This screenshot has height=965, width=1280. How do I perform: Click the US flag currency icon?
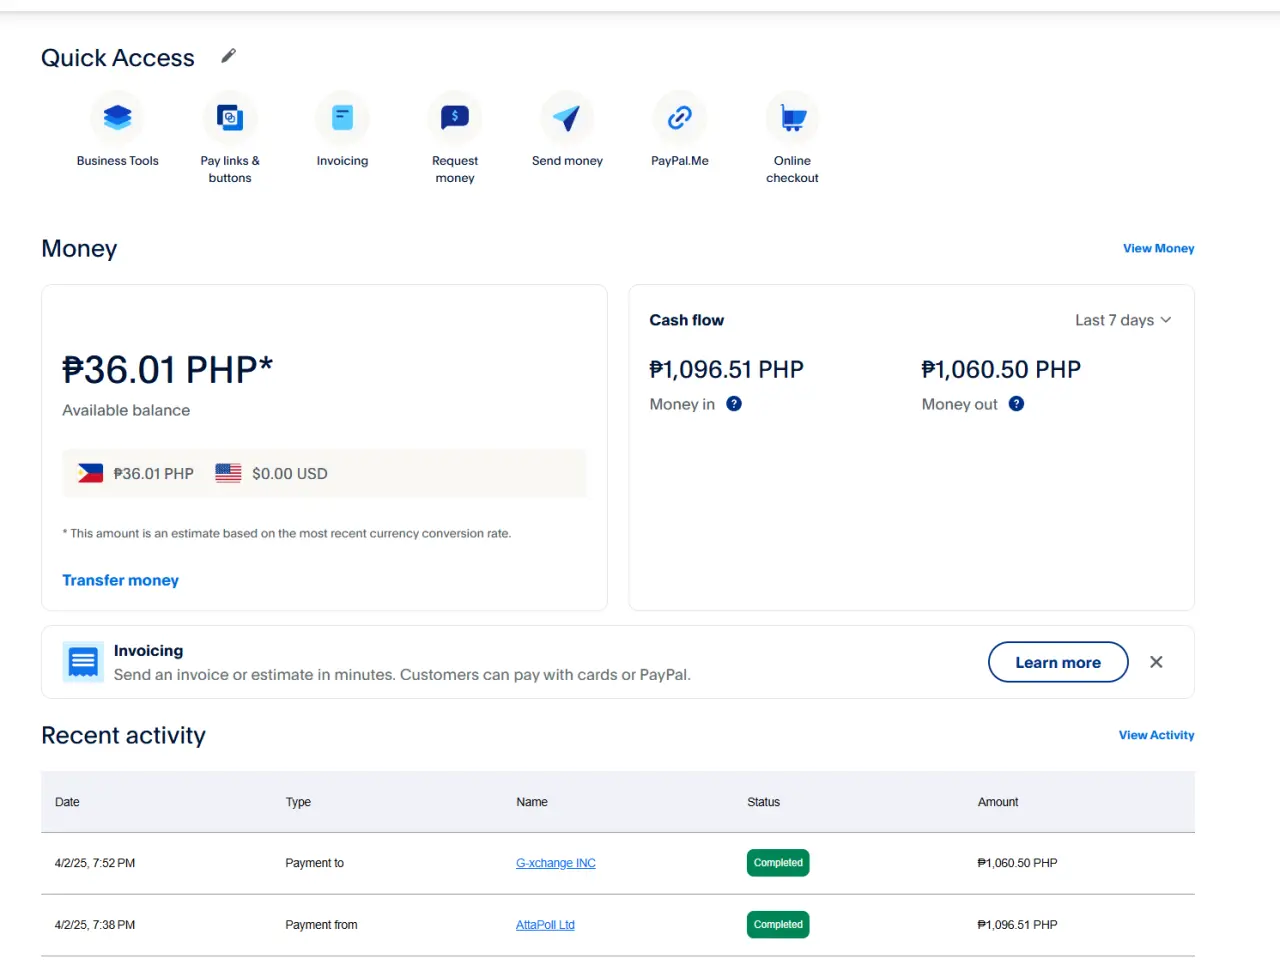click(228, 473)
